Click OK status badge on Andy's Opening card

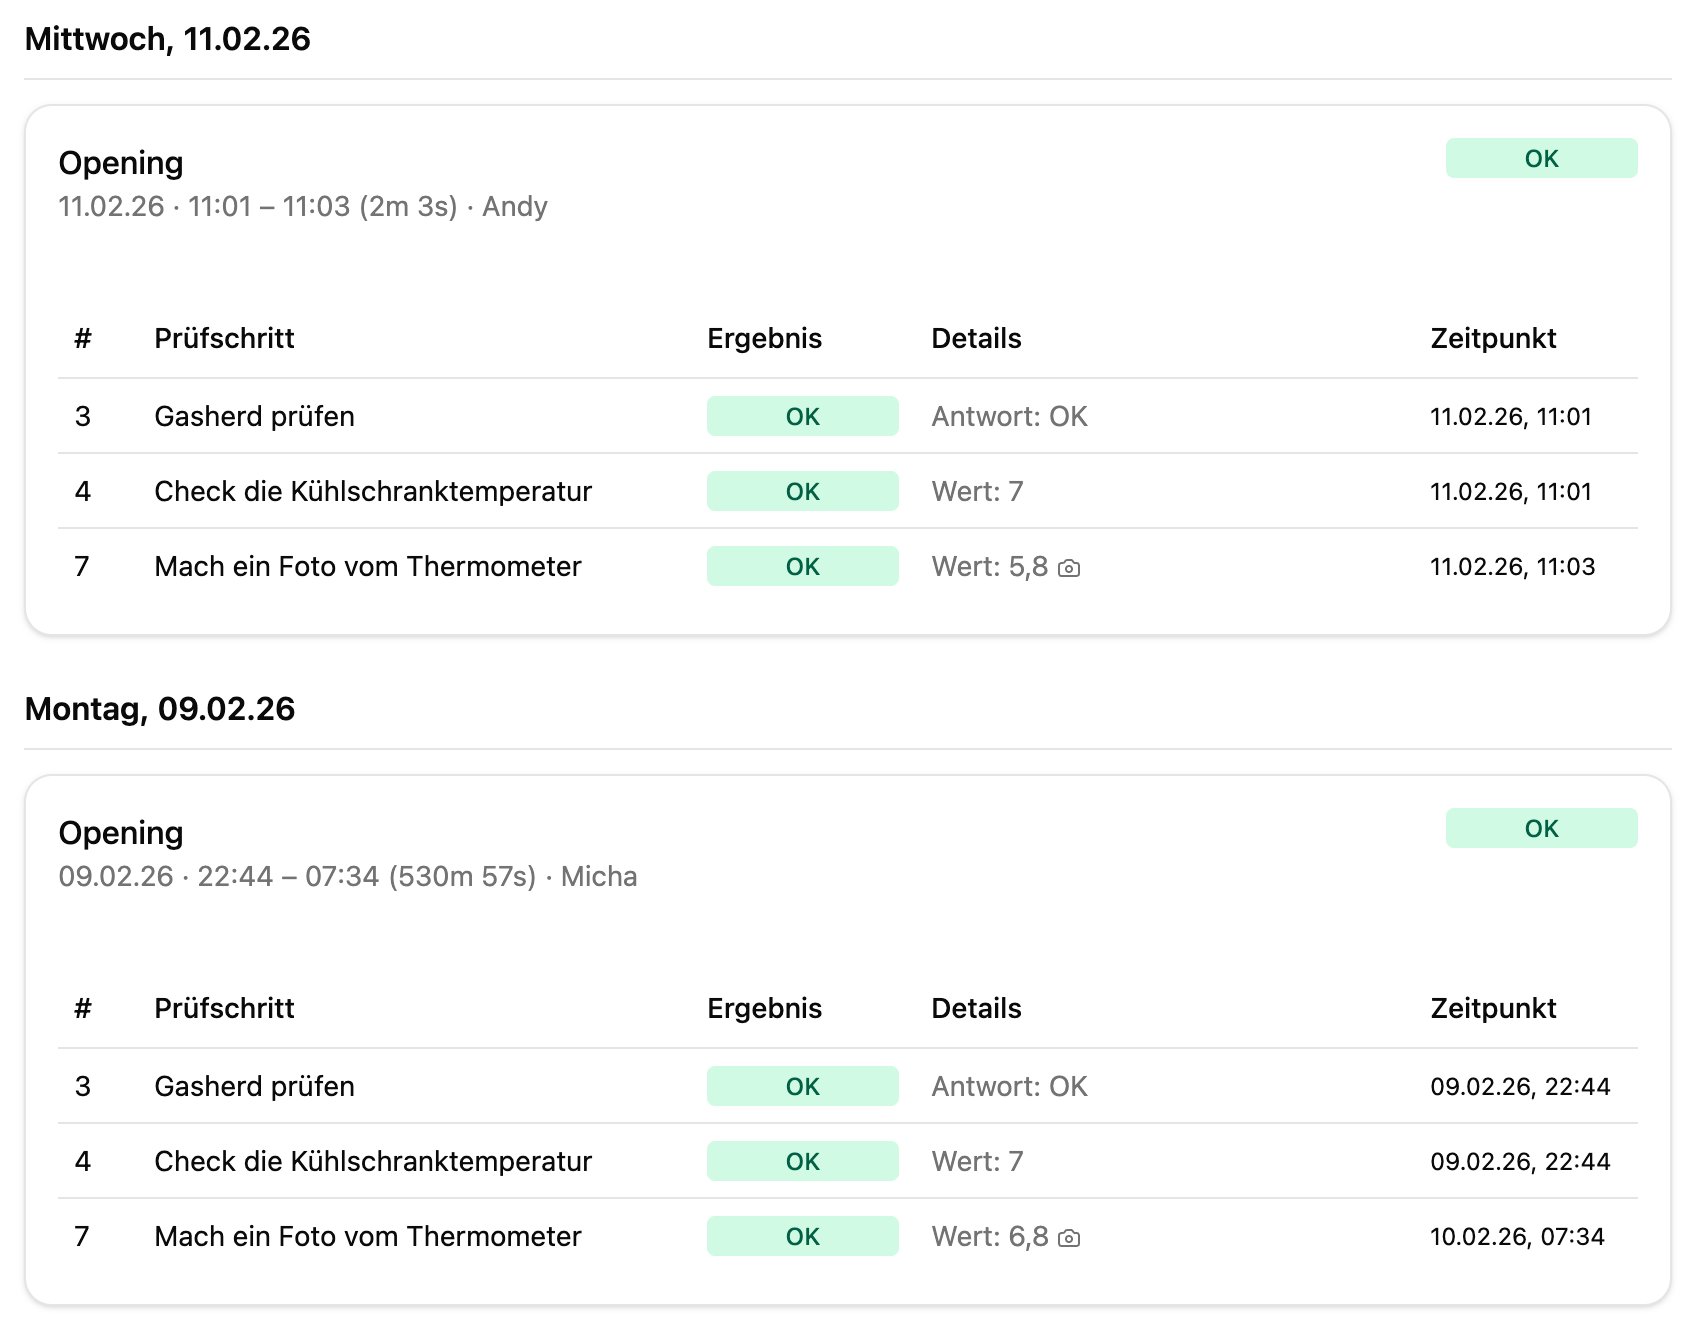coord(1540,159)
